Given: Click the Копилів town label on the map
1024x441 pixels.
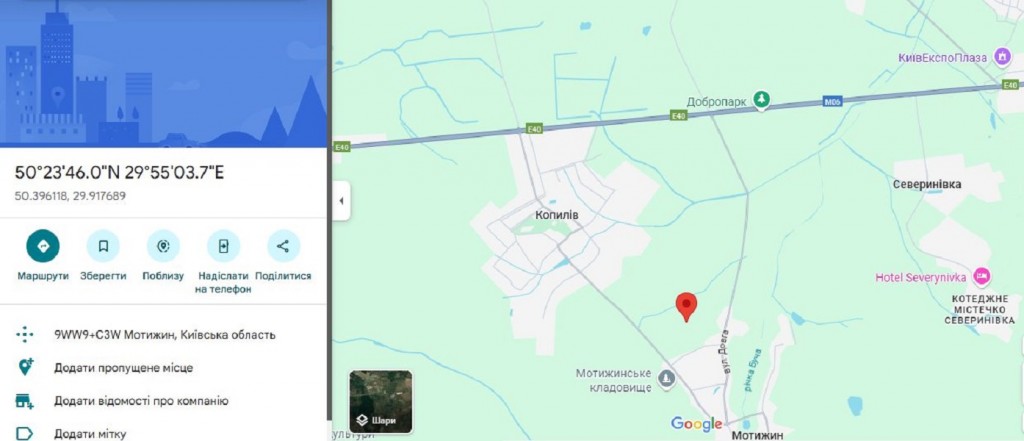Looking at the screenshot, I should coord(557,215).
